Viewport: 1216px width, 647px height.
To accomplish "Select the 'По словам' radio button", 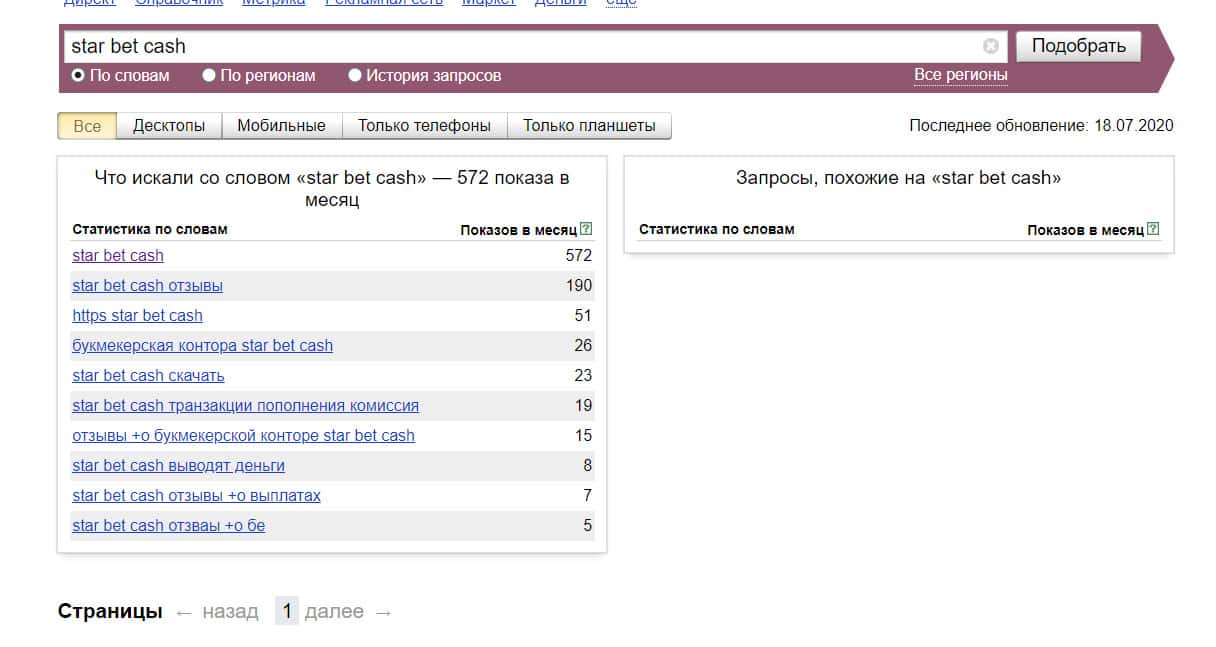I will [78, 75].
